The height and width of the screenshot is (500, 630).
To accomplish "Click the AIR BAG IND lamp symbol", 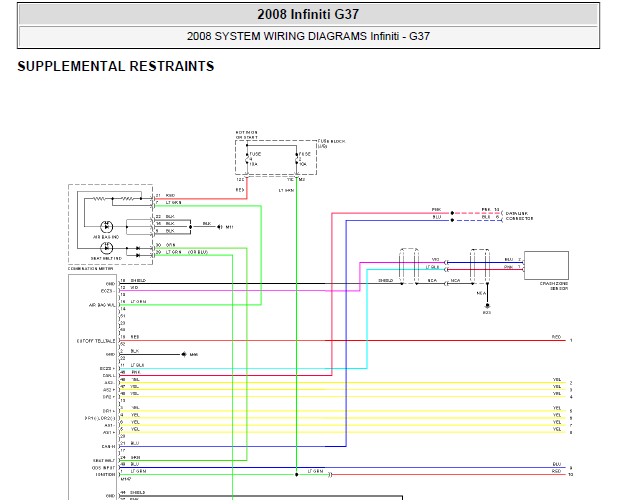I will (x=106, y=227).
